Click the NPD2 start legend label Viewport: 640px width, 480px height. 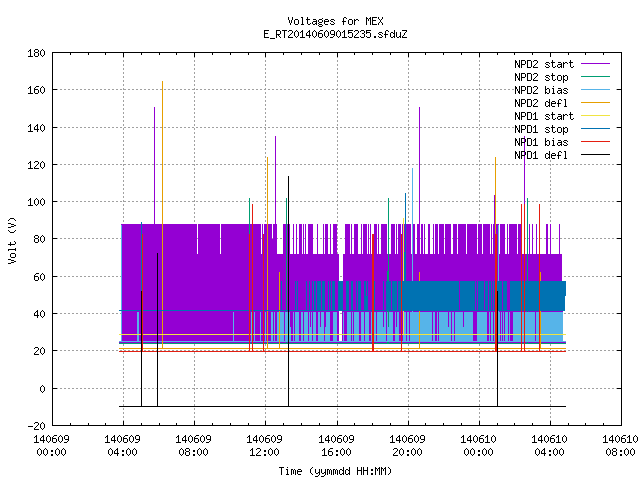tap(544, 64)
